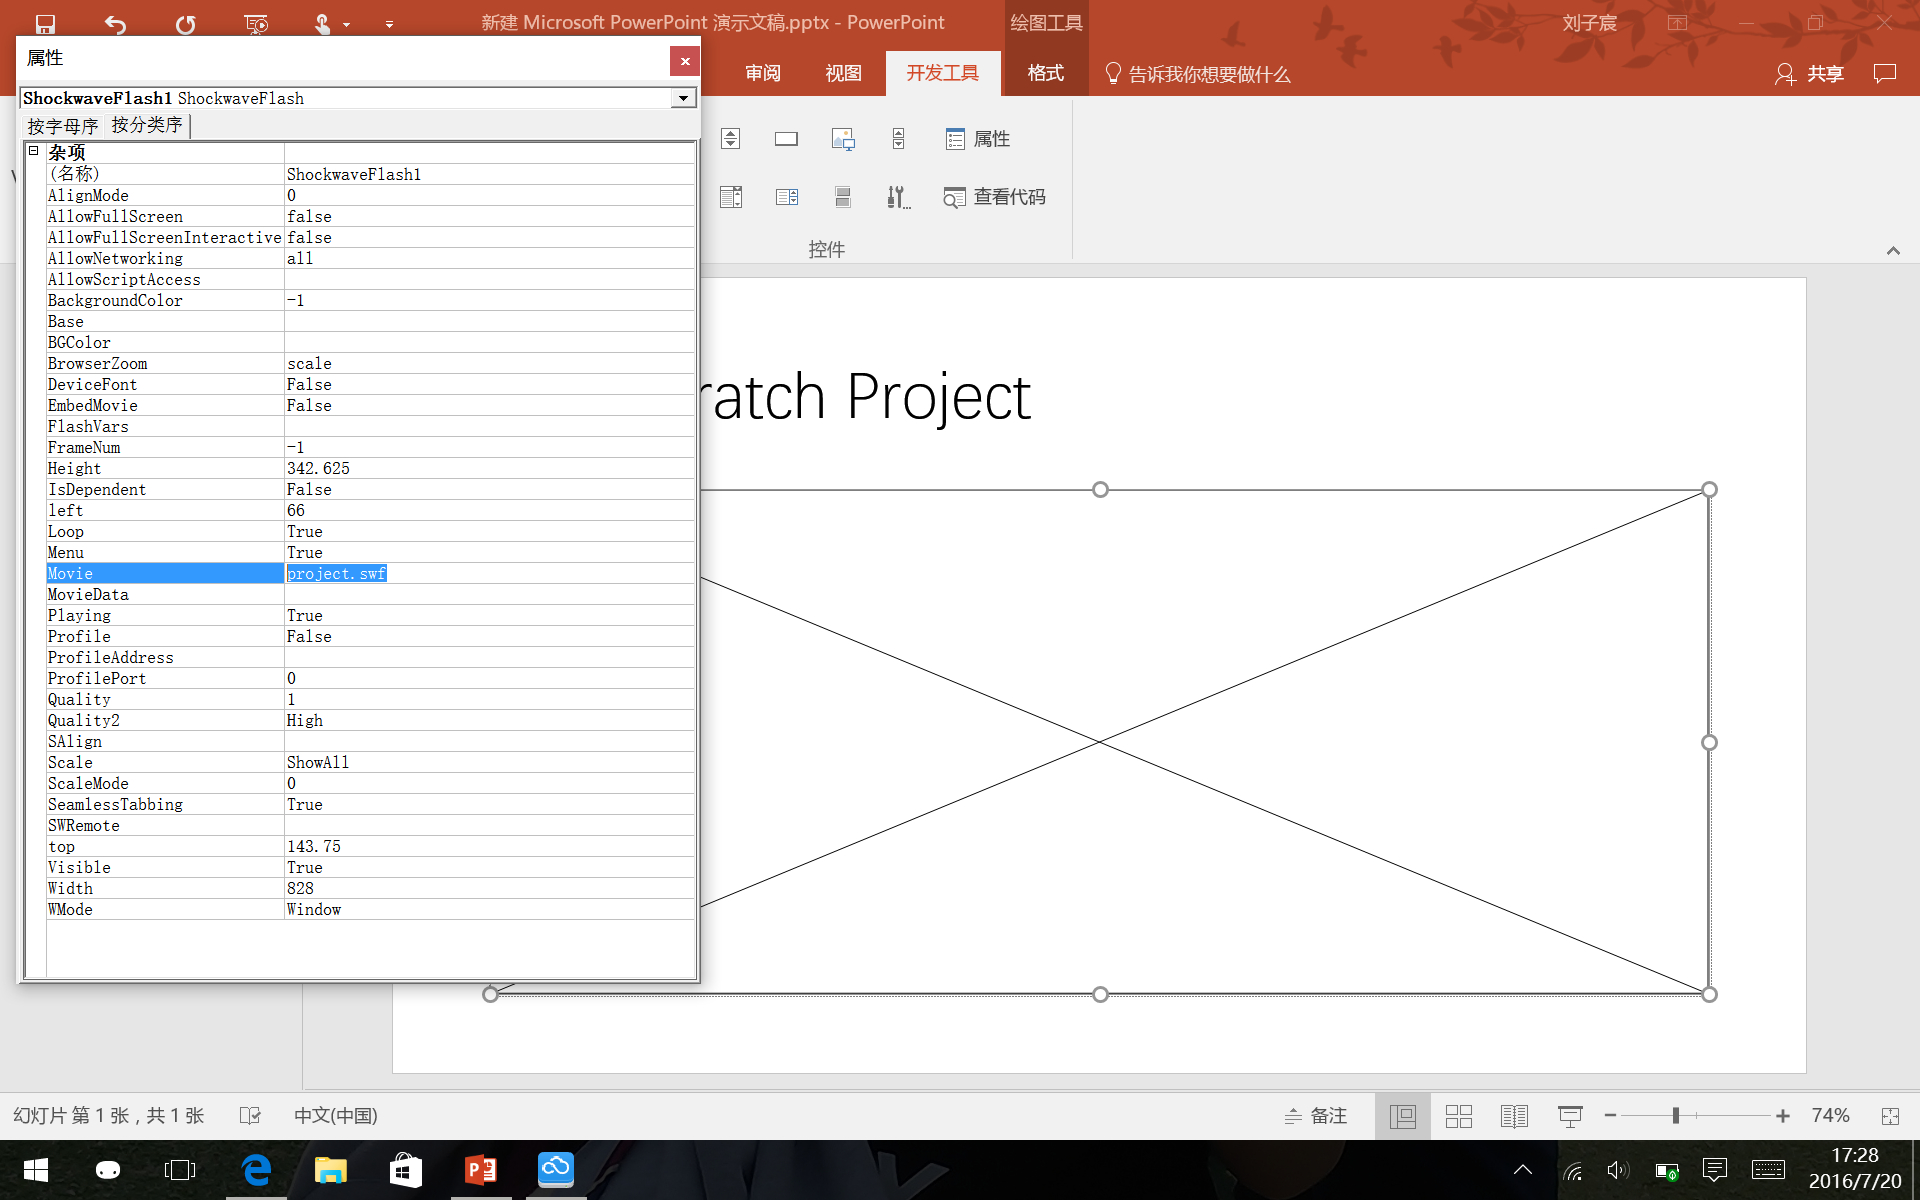Open the More Controls wrench icon
This screenshot has width=1920, height=1200.
pyautogui.click(x=897, y=197)
